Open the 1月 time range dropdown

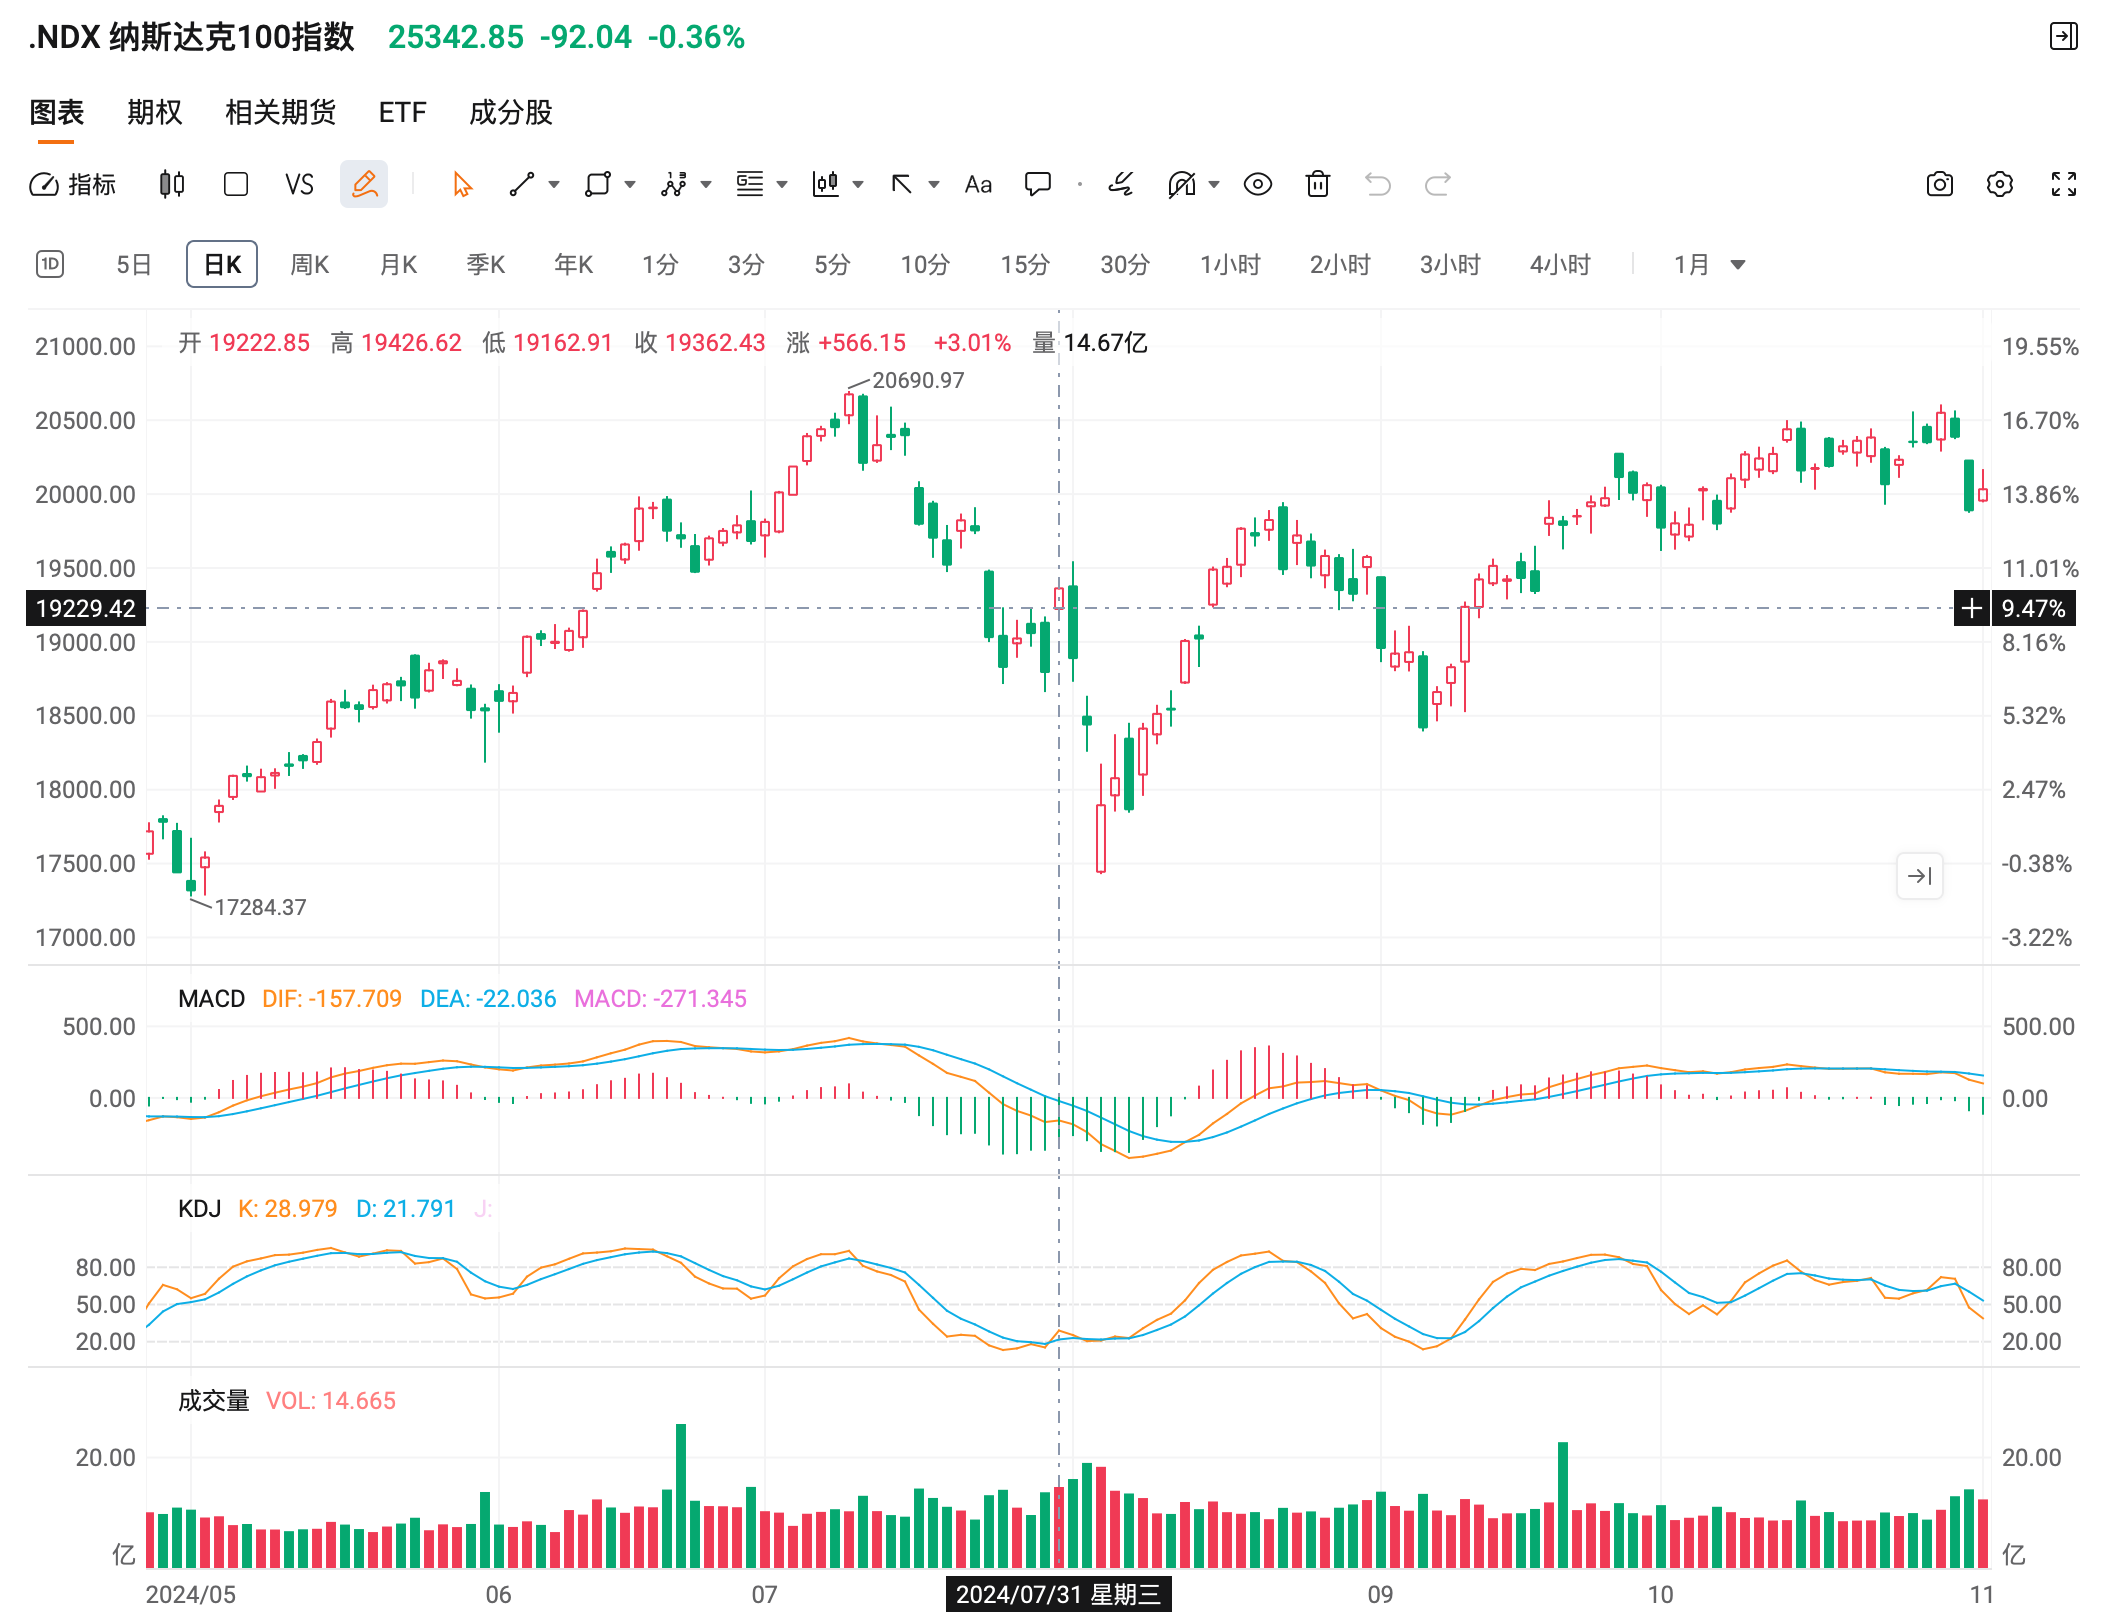point(1709,264)
